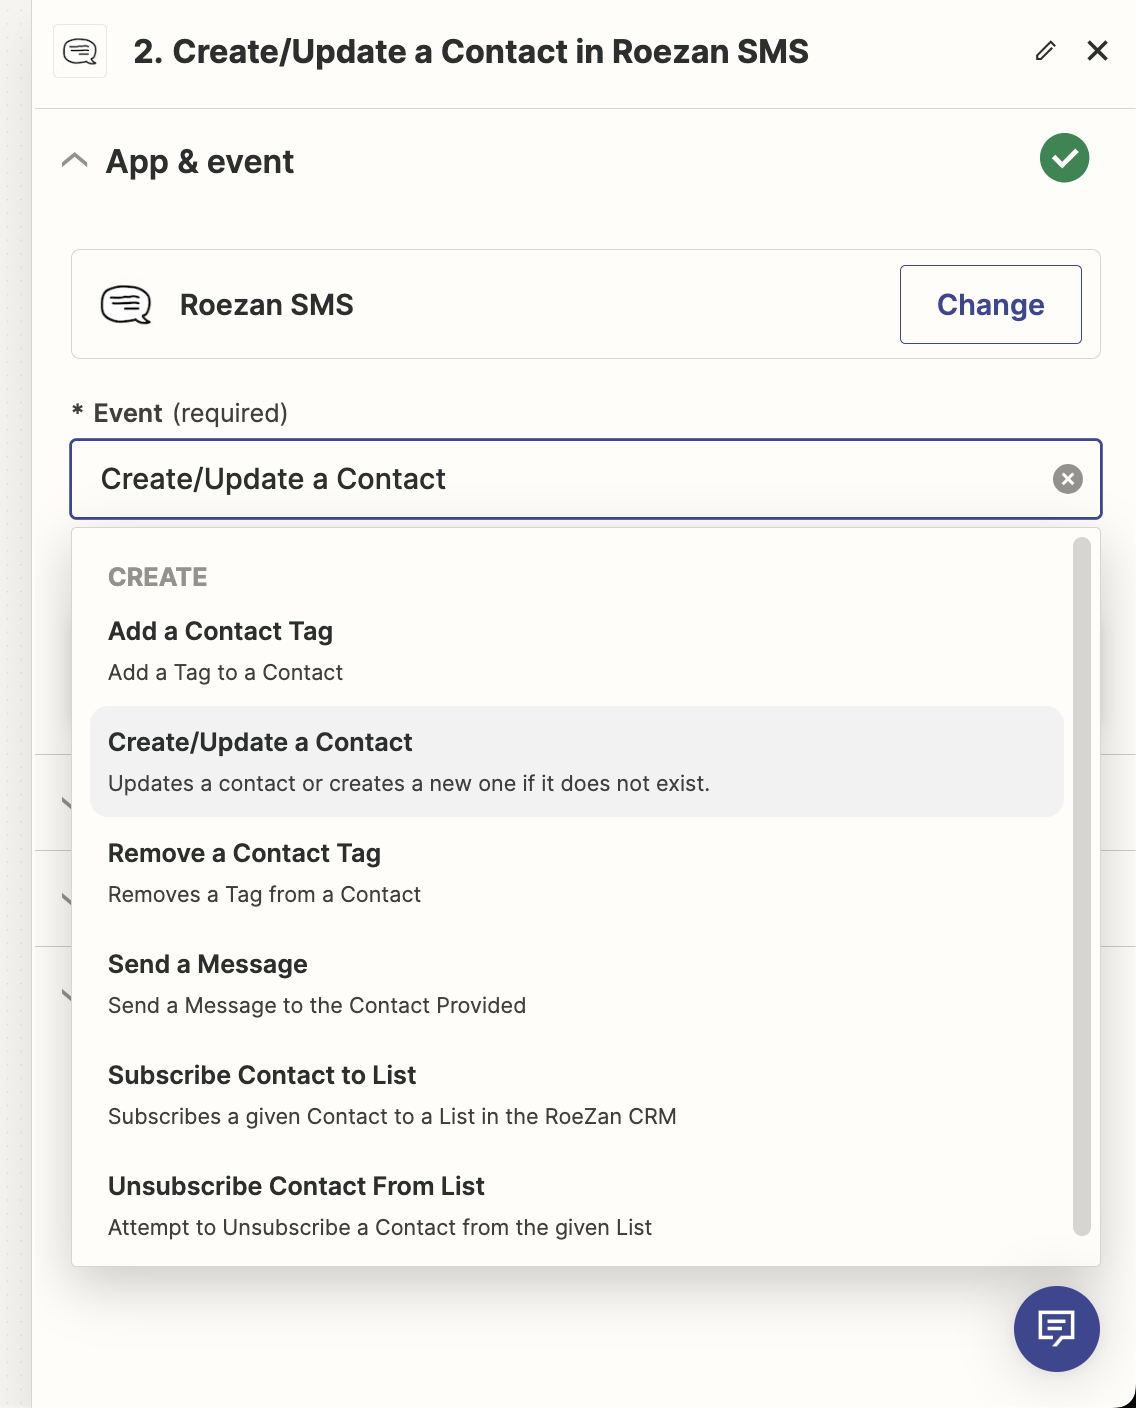The height and width of the screenshot is (1408, 1136).
Task: Click the green checkmark status icon
Action: 1064,158
